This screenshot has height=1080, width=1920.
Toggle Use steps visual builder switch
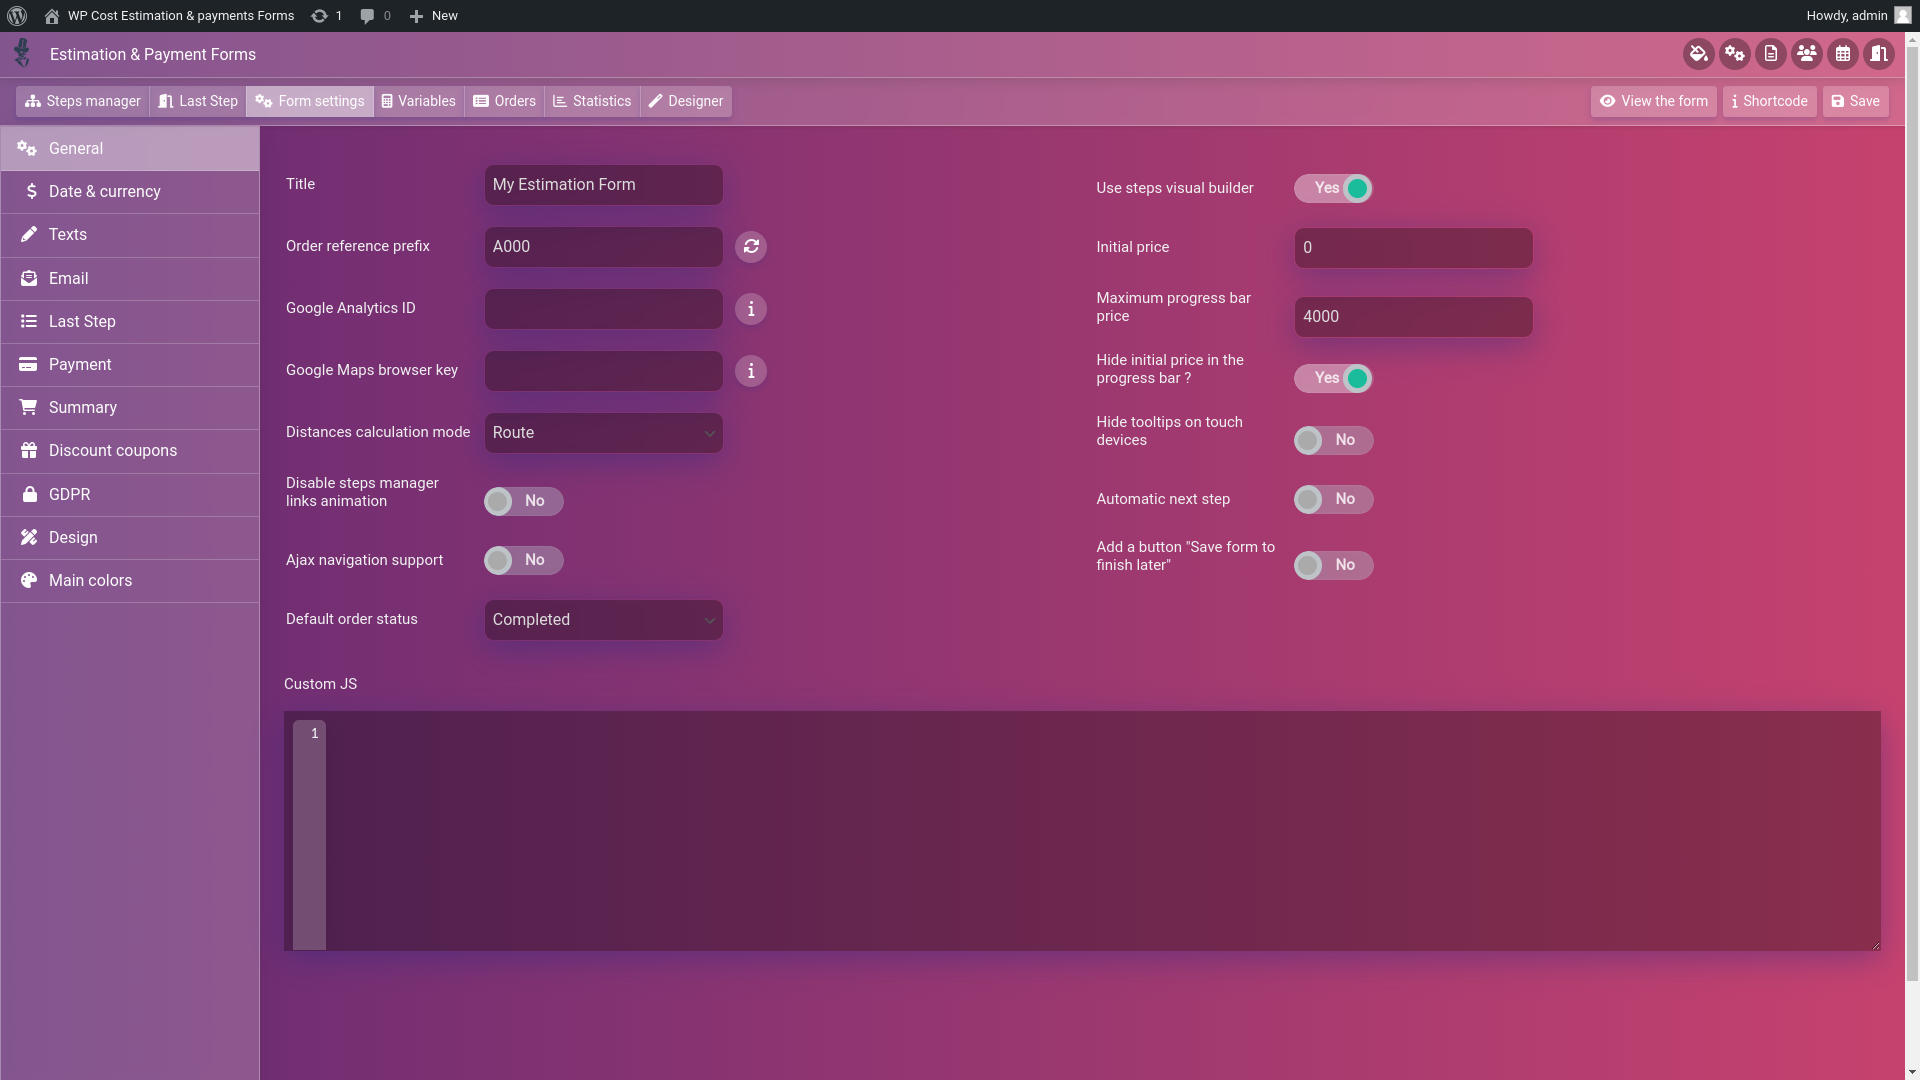[x=1333, y=189]
